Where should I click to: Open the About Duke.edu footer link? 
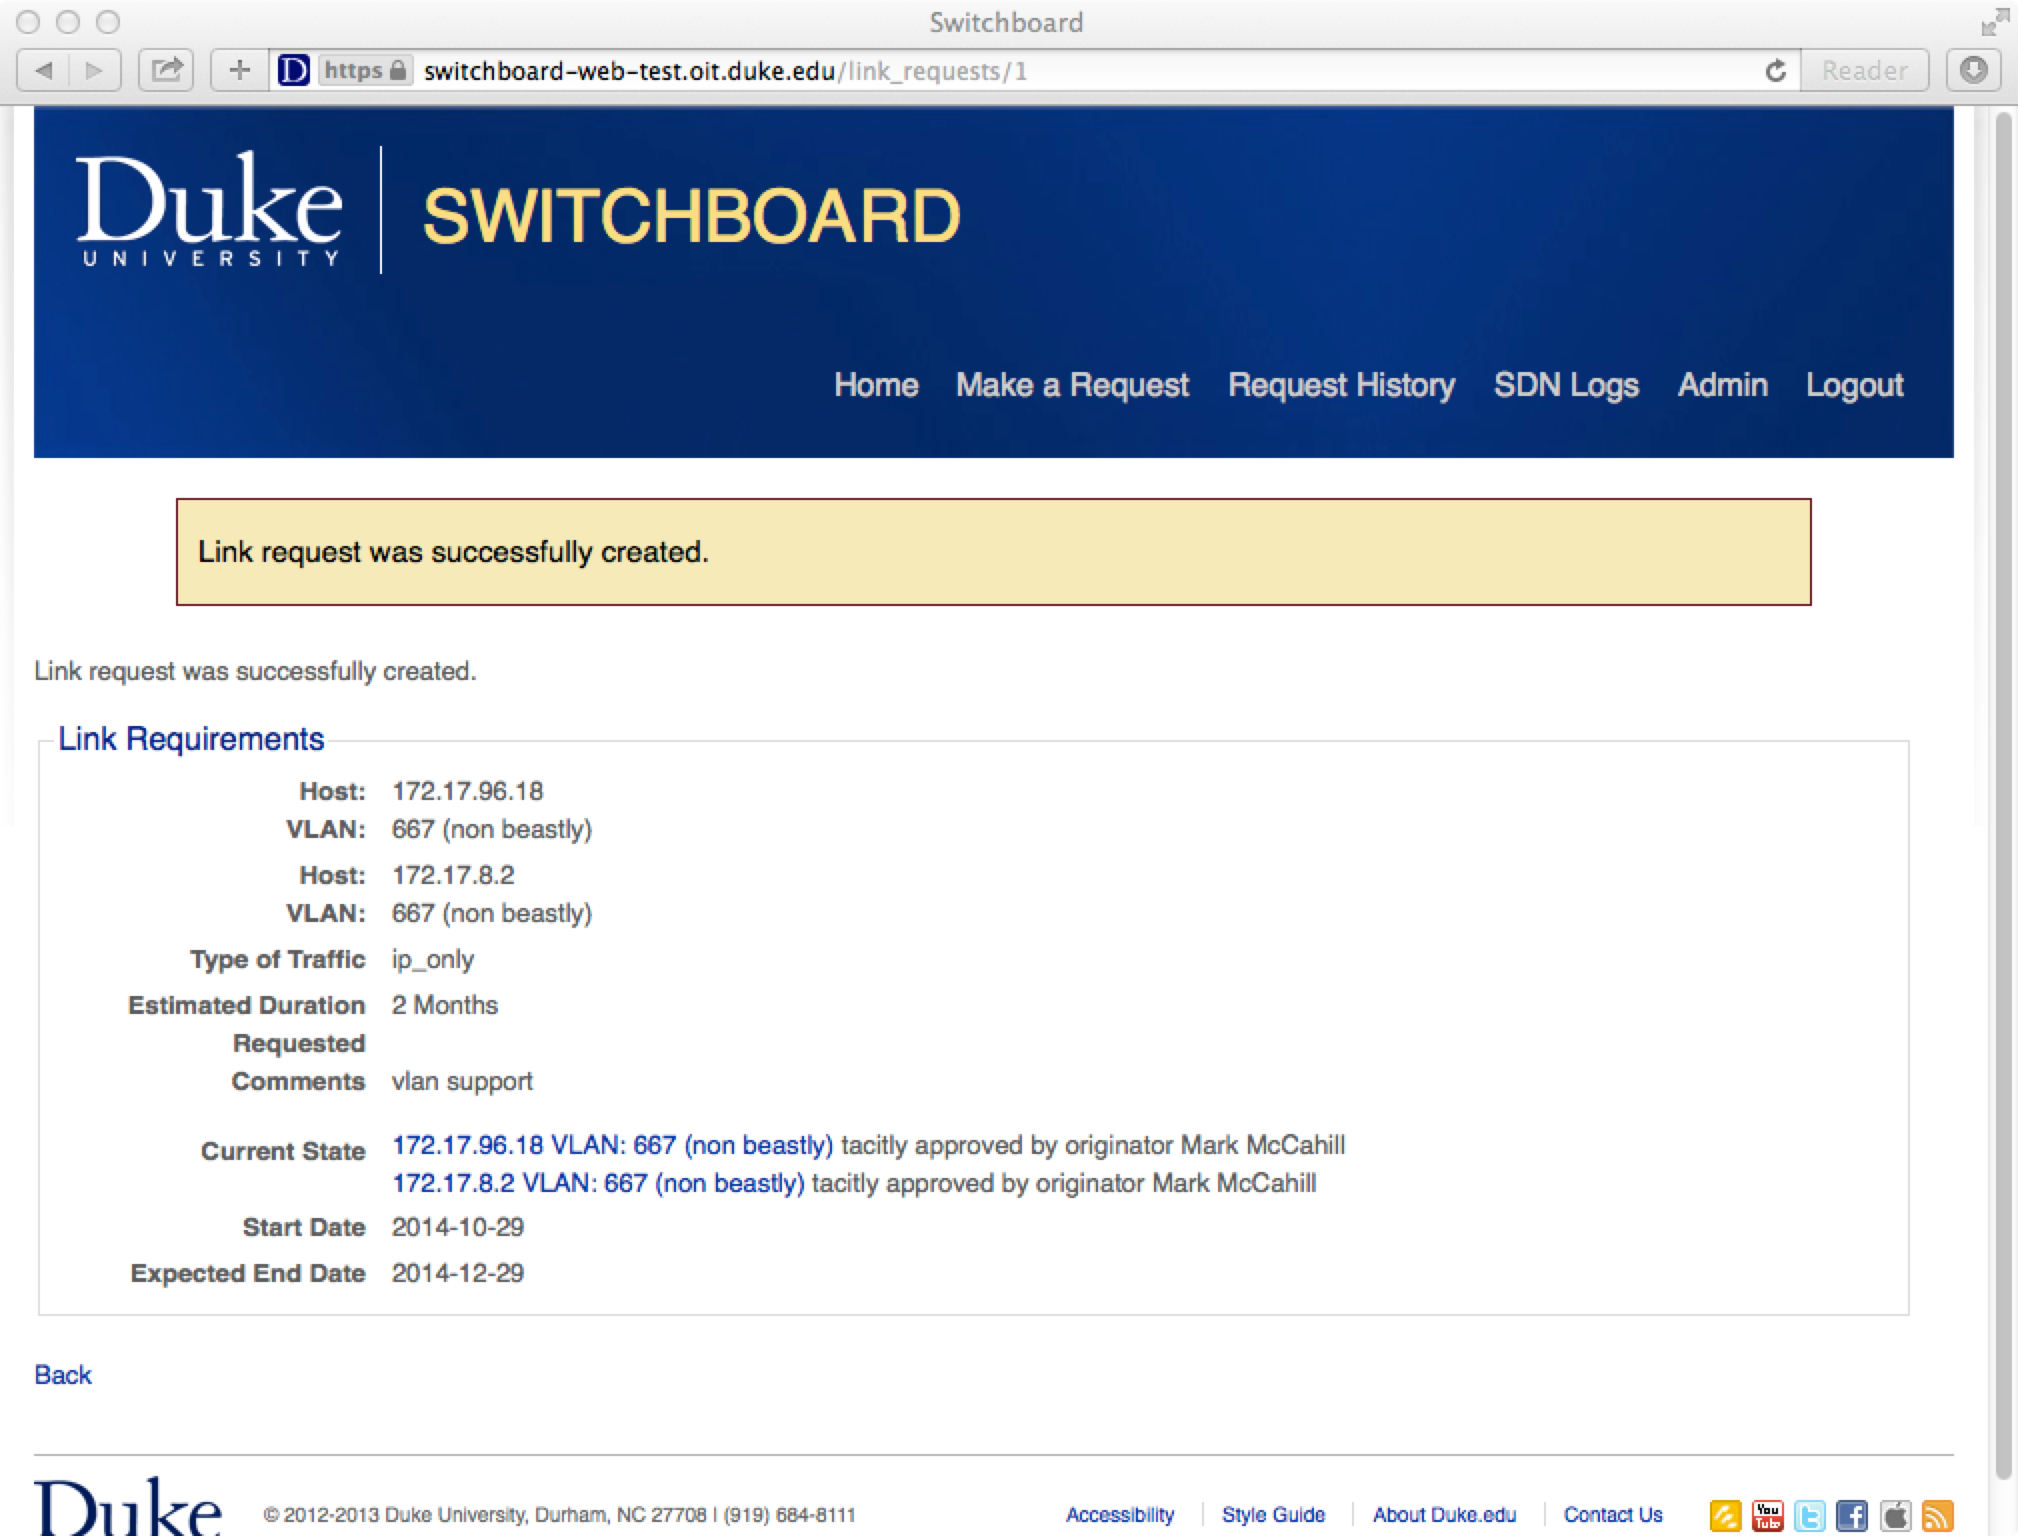click(x=1444, y=1515)
